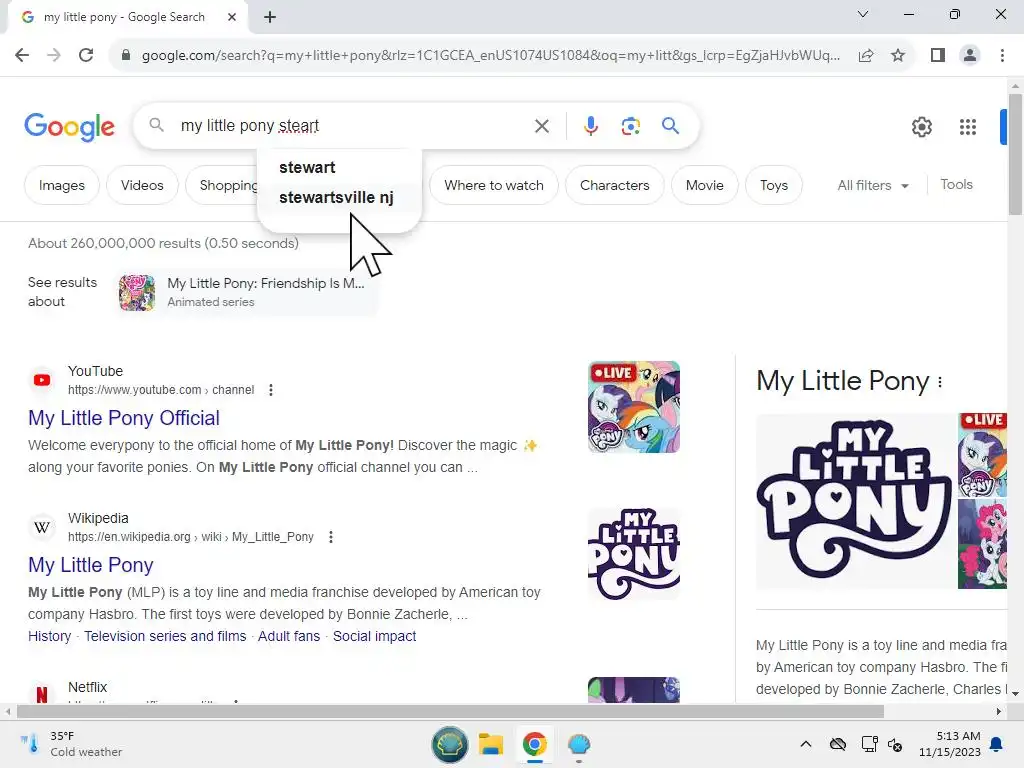Go to Google homepage logo
This screenshot has width=1024, height=768.
click(69, 126)
